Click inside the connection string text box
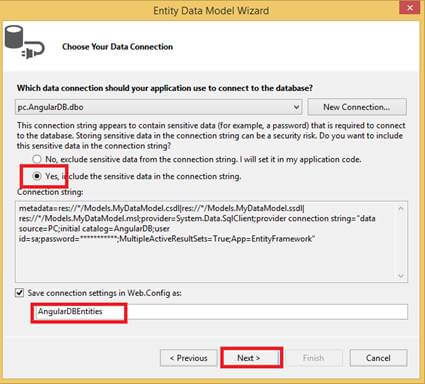 (x=205, y=241)
